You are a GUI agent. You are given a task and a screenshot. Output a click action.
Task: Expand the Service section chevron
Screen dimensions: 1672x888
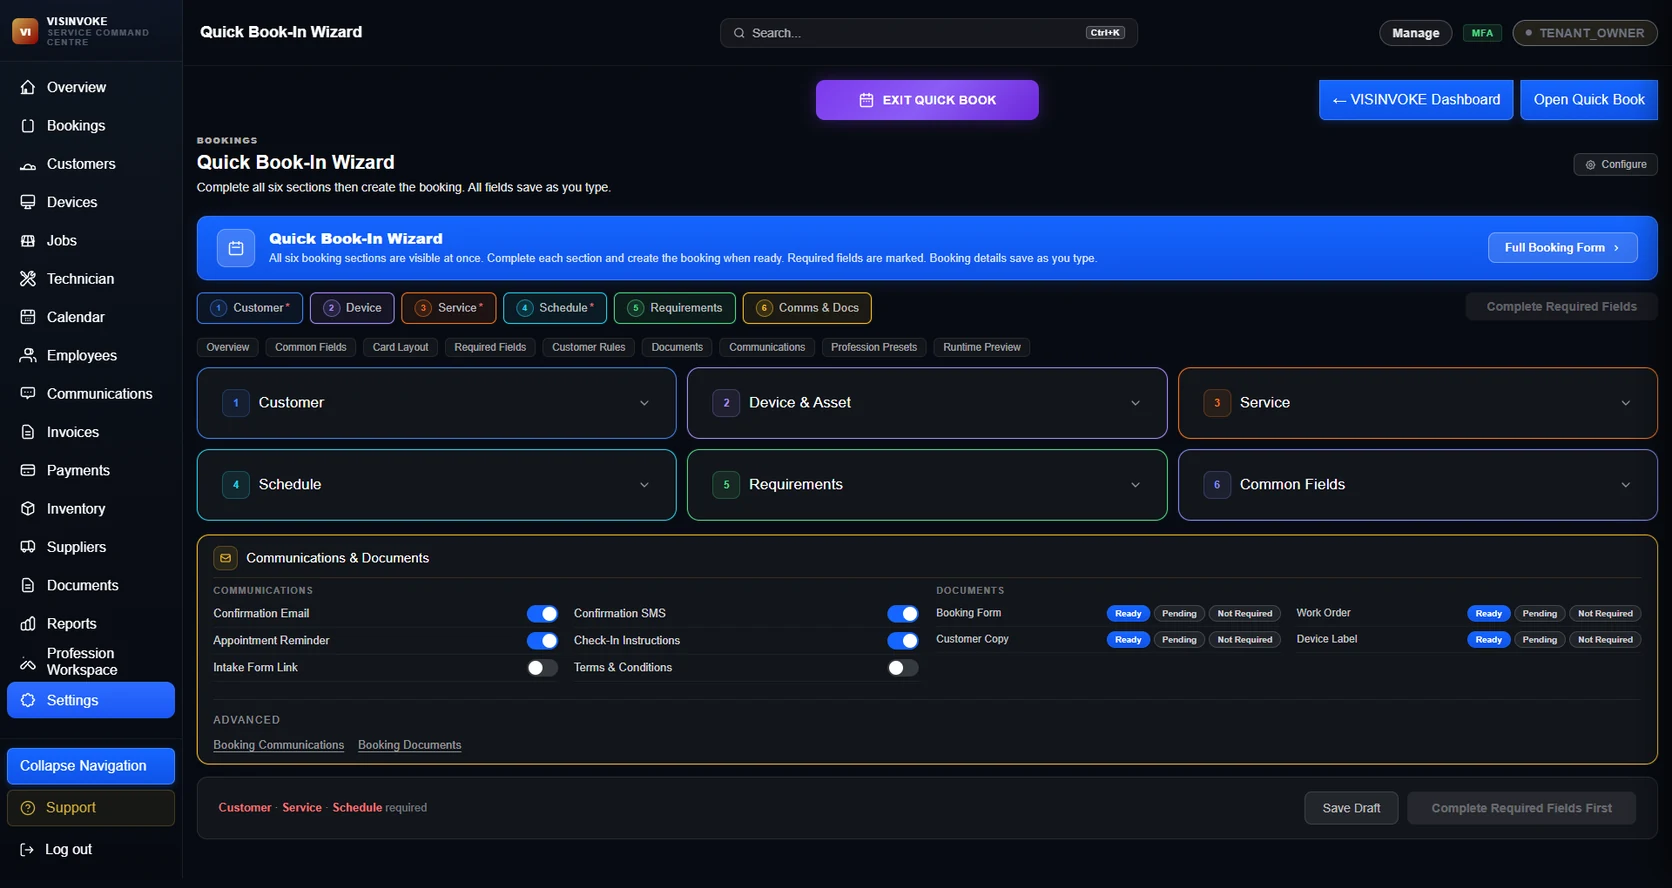tap(1626, 403)
